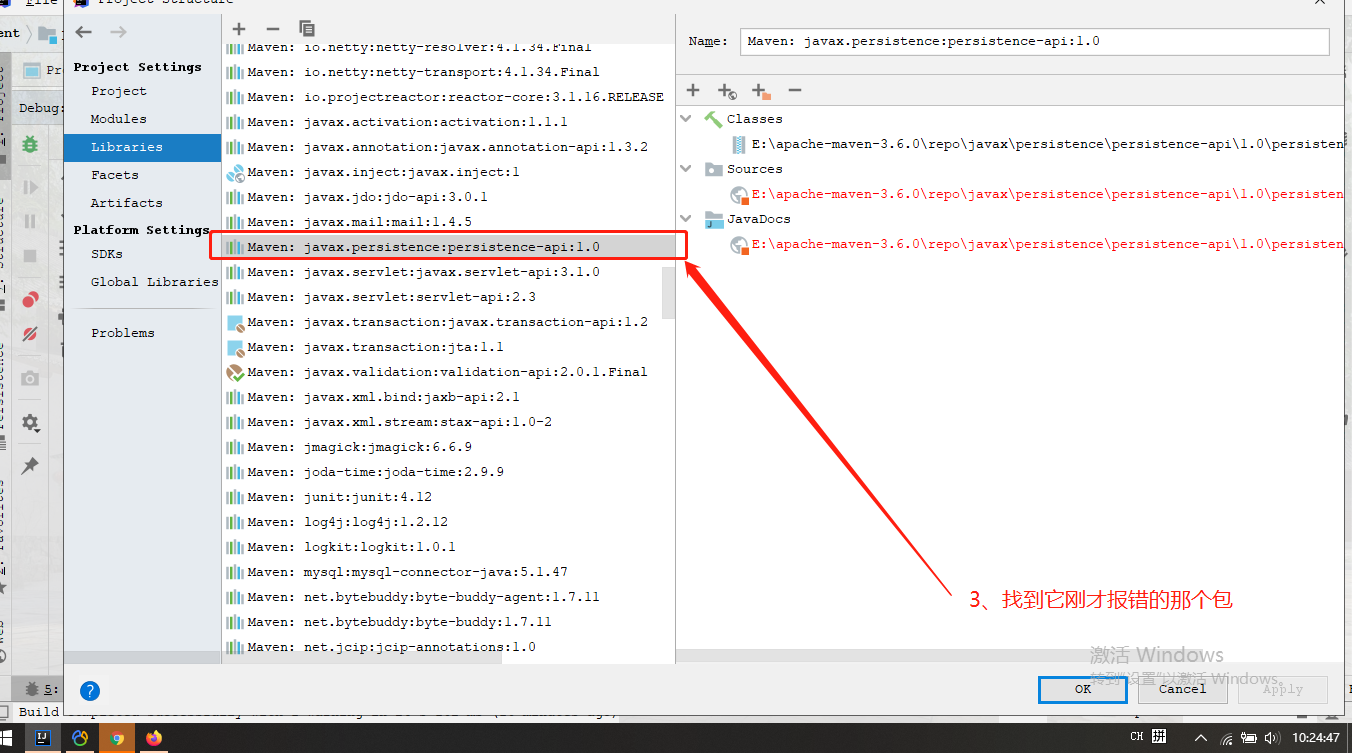This screenshot has height=753, width=1352.
Task: Select Maven: io.projectreactor:reactor-core:3.1.16.RELEASE library
Action: point(449,97)
